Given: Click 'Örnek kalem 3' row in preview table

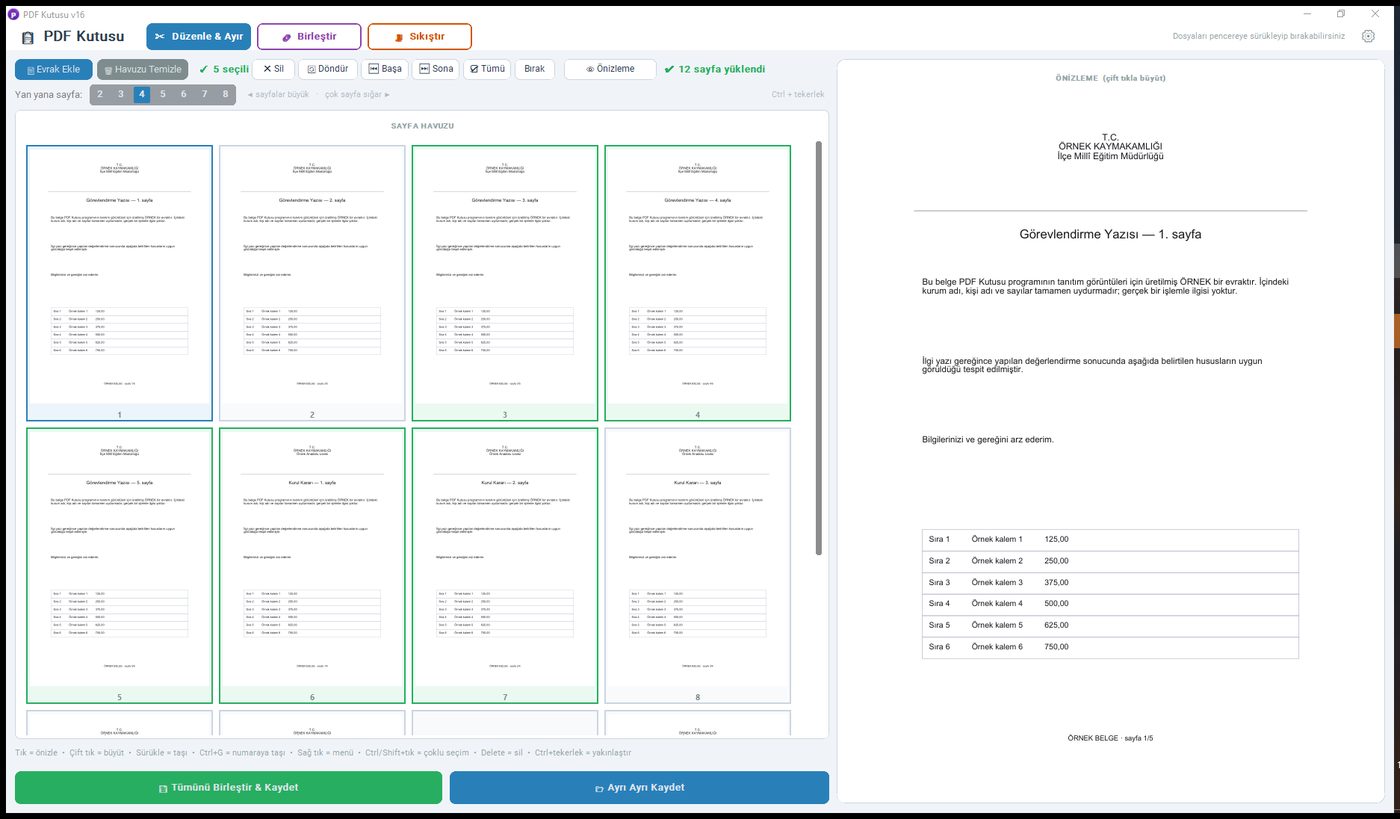Looking at the screenshot, I should (x=1110, y=582).
